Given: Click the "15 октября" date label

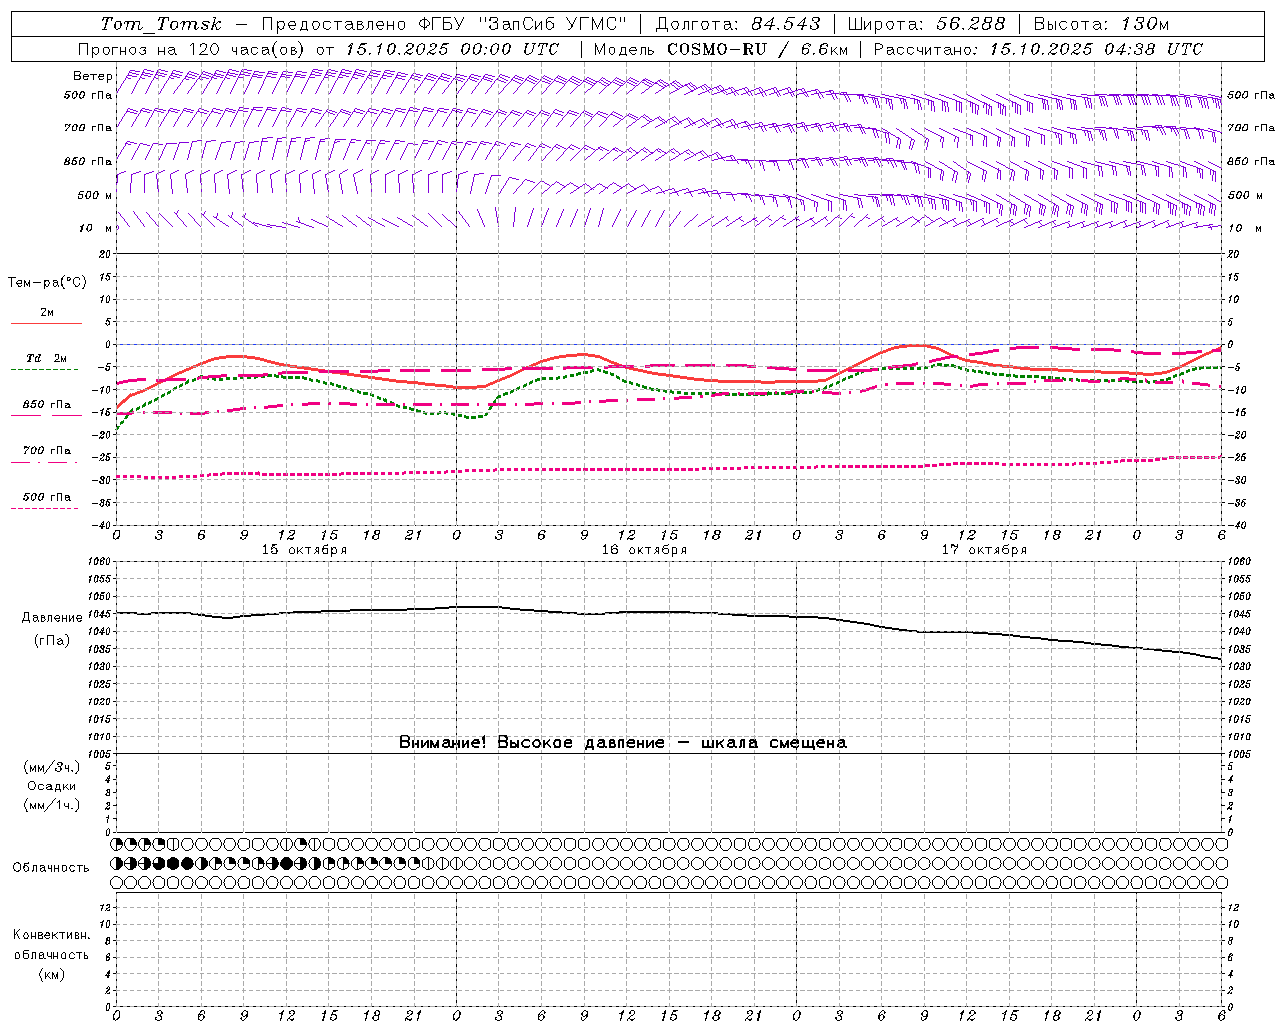Looking at the screenshot, I should [304, 550].
